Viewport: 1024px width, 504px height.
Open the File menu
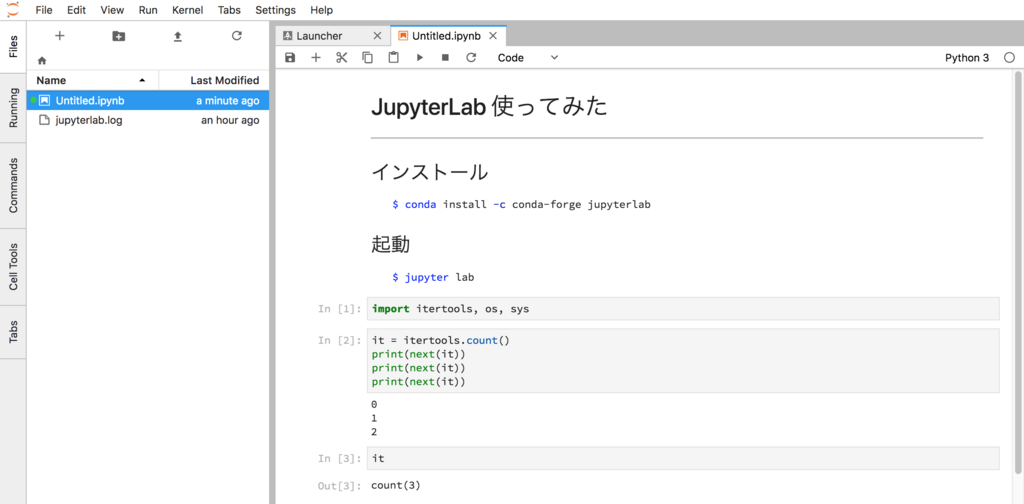coord(44,10)
